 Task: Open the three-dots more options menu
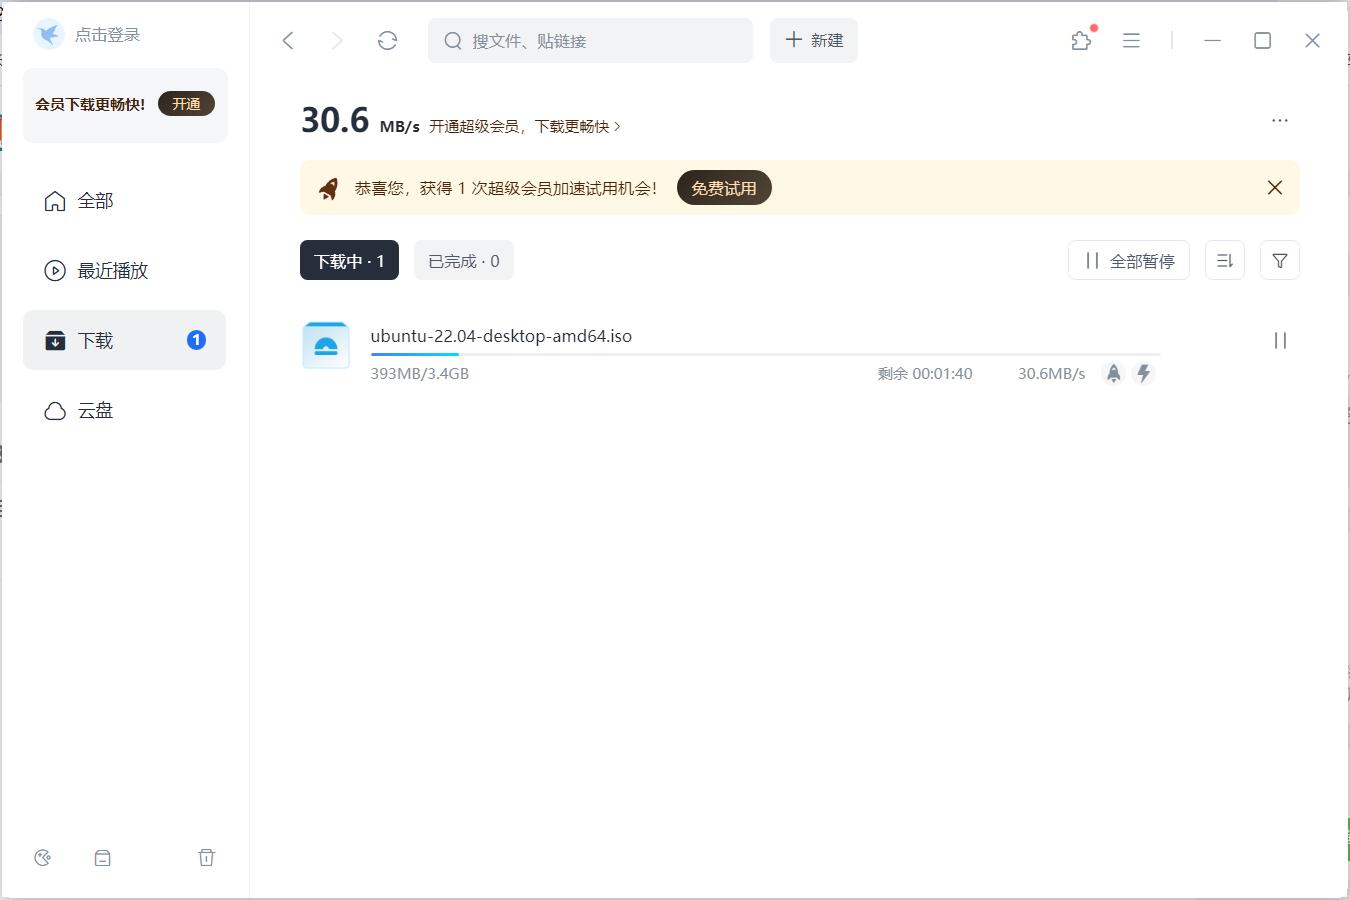tap(1280, 120)
